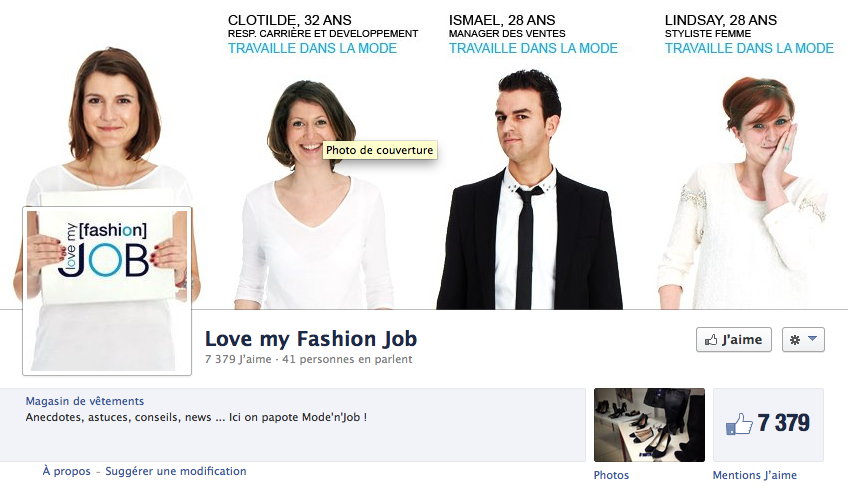Click the J'aime like button

coord(733,340)
